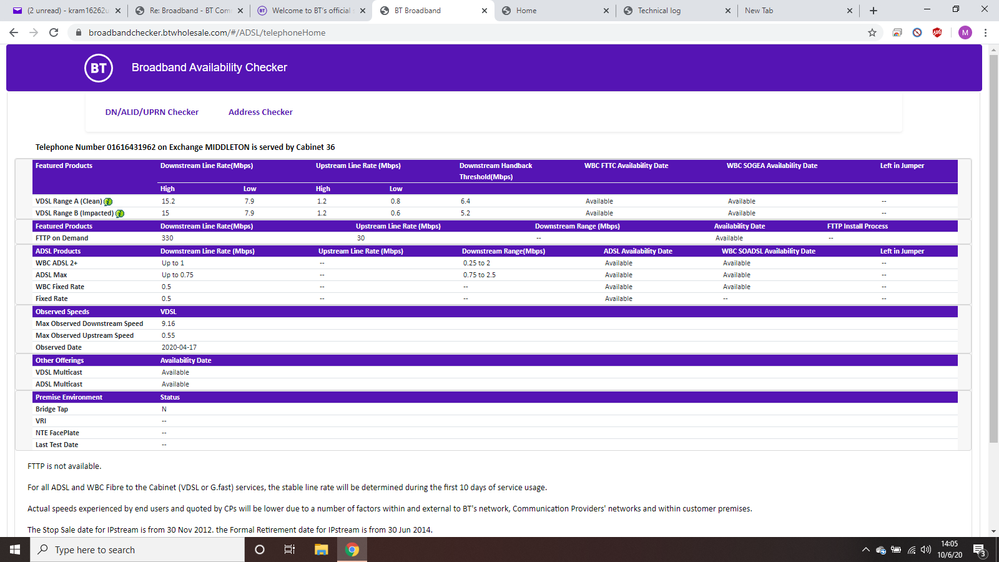Open File Explorer from the taskbar
This screenshot has height=562, width=999.
click(x=321, y=549)
